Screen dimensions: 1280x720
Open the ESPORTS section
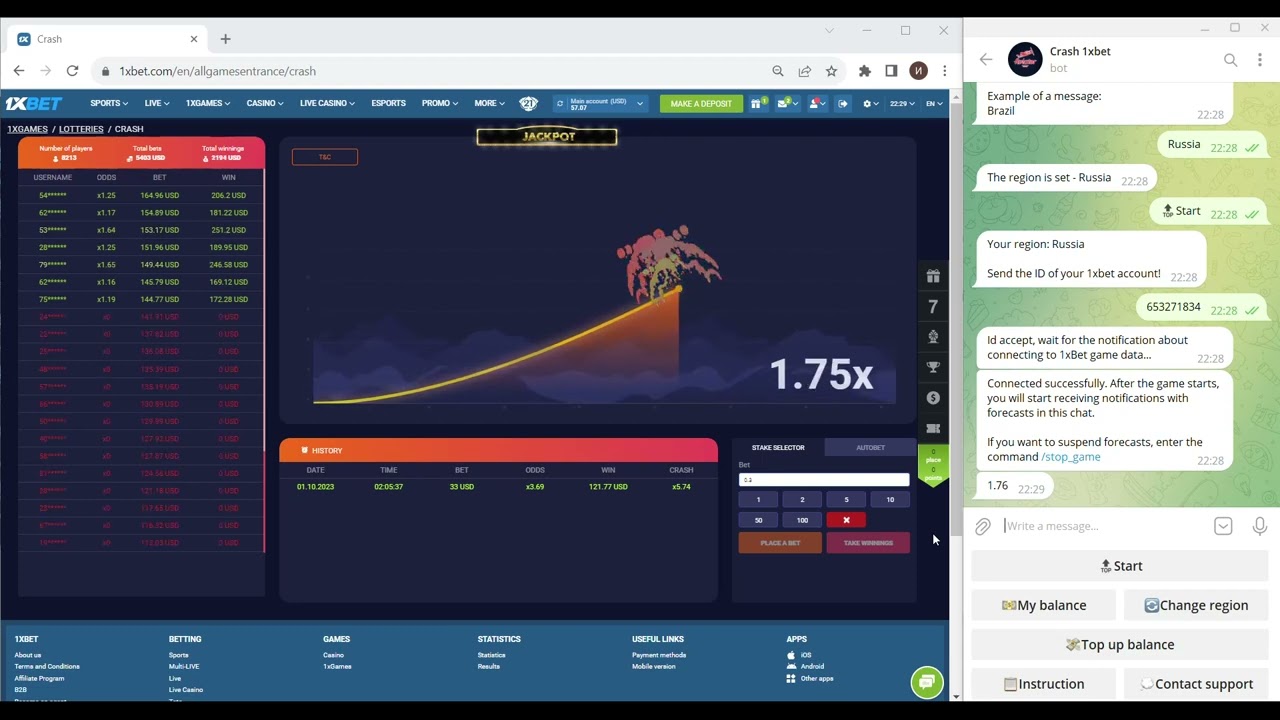[x=388, y=103]
